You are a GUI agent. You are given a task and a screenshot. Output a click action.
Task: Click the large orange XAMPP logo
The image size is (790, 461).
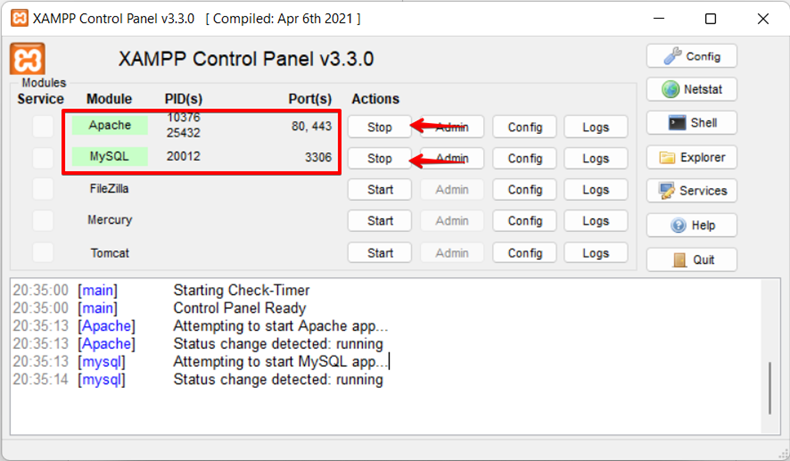click(27, 59)
